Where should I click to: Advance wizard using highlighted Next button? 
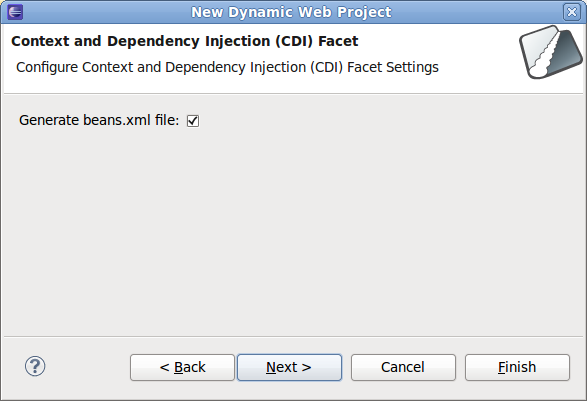click(x=289, y=367)
